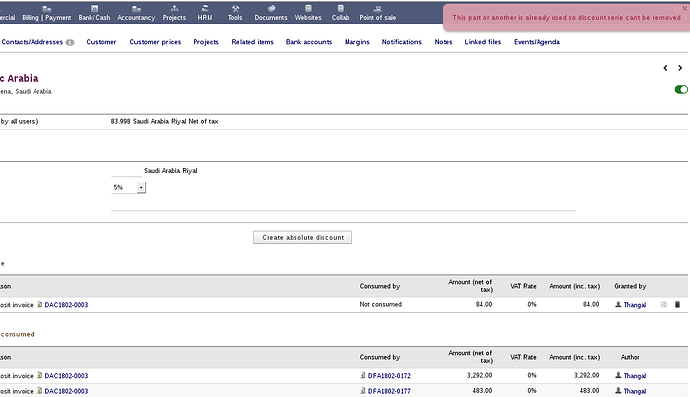The width and height of the screenshot is (690, 397).
Task: Open the 5% VAT rate dropdown
Action: coord(128,187)
